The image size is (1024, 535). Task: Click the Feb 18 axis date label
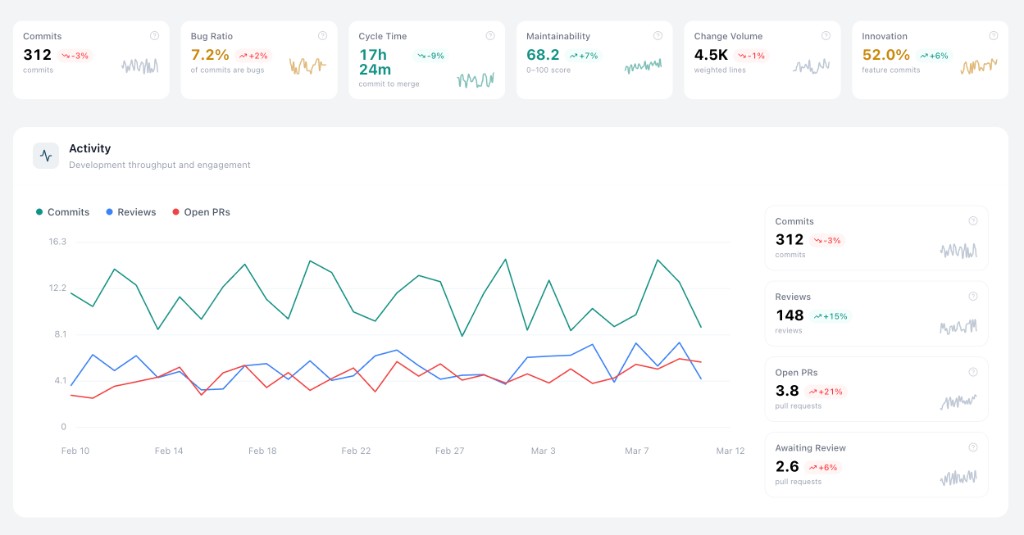[x=262, y=451]
